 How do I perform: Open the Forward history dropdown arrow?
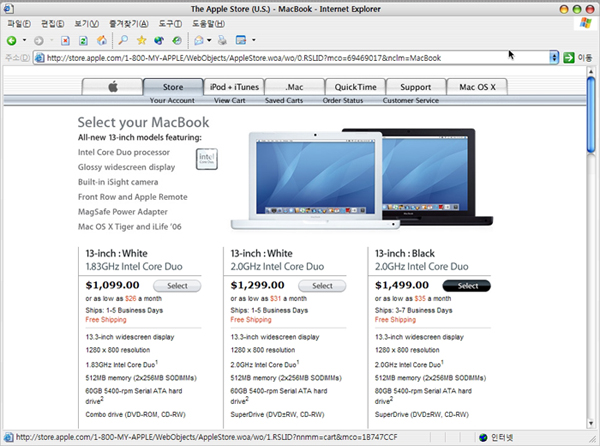tap(51, 40)
